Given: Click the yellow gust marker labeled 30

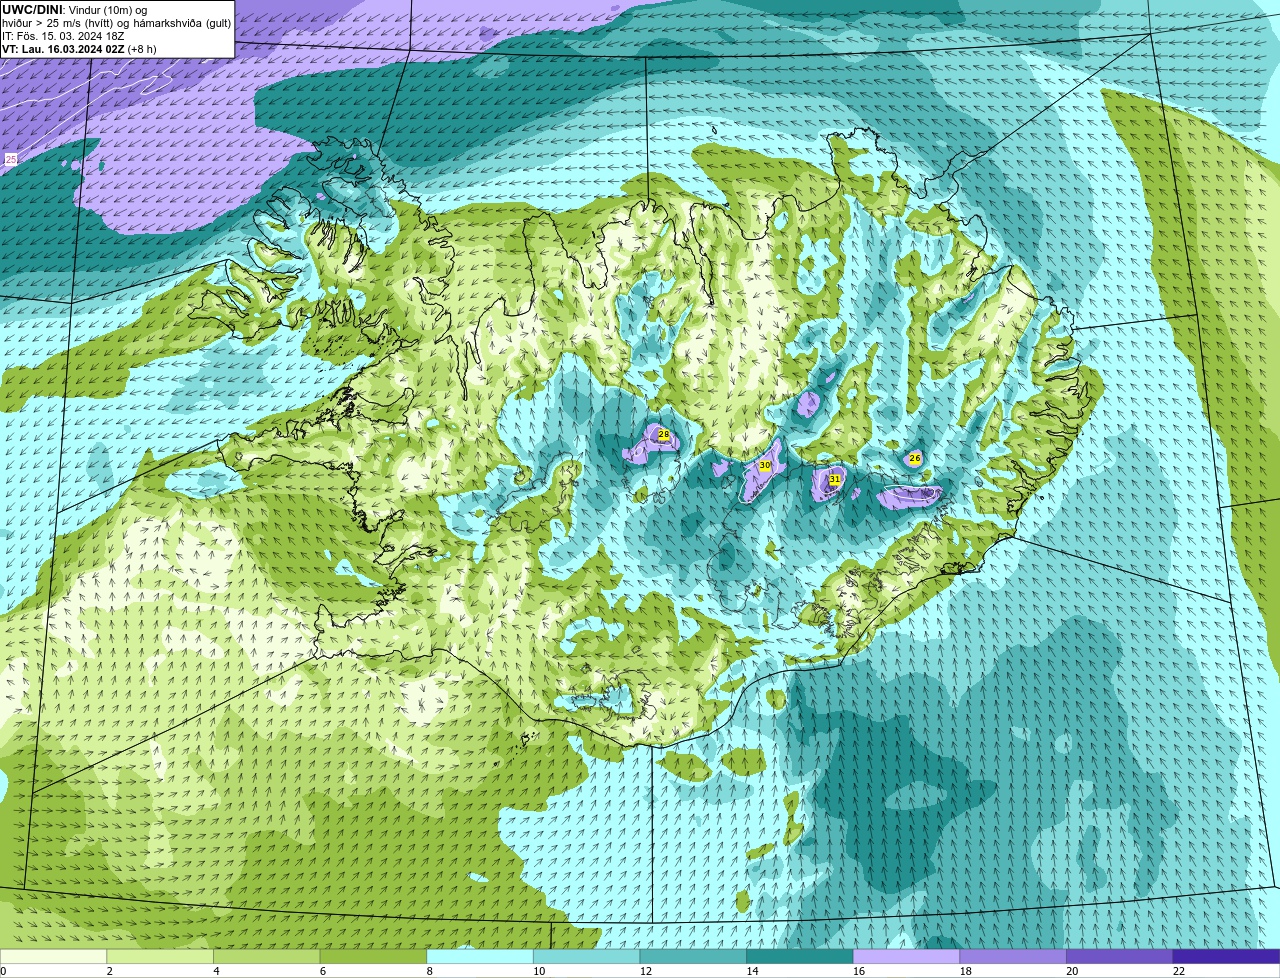Looking at the screenshot, I should pos(765,466).
